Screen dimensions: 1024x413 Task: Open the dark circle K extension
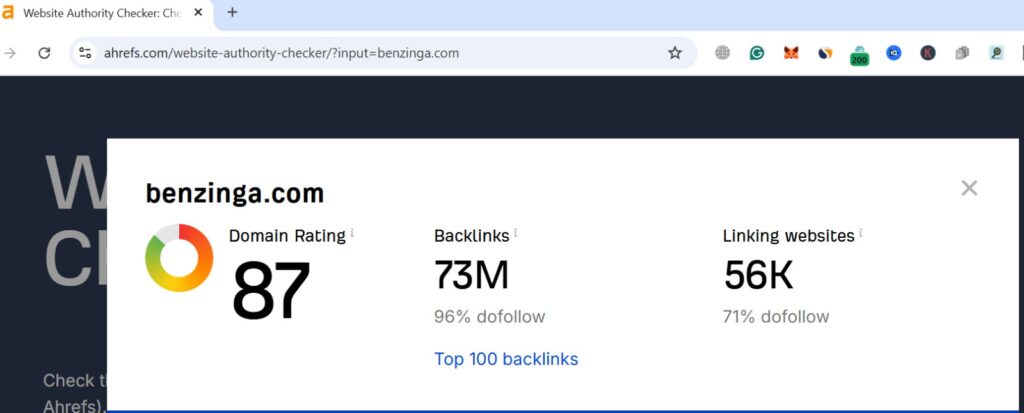(x=928, y=53)
